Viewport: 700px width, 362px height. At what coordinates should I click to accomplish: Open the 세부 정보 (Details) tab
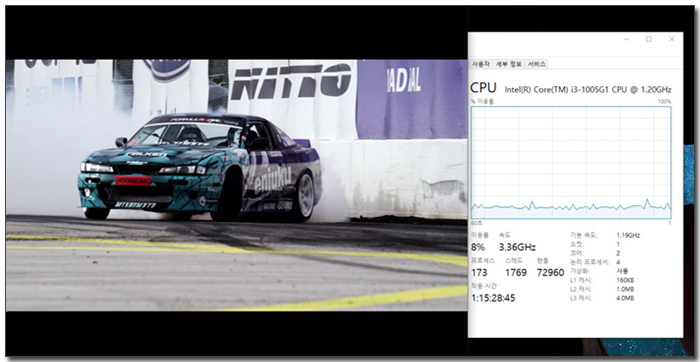509,64
